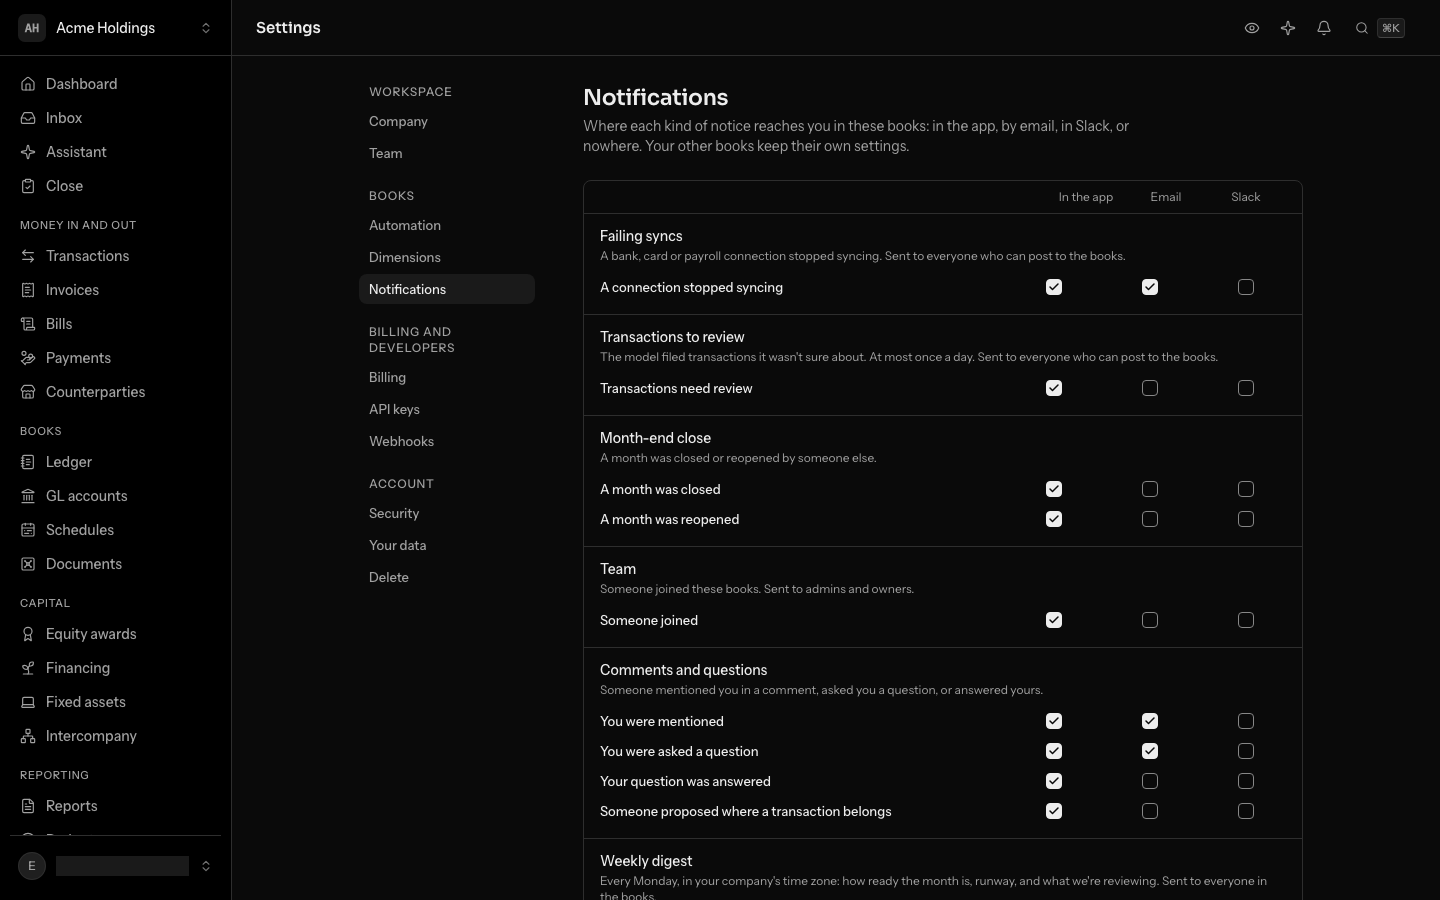
Task: Click the Reports book icon
Action: [28, 806]
